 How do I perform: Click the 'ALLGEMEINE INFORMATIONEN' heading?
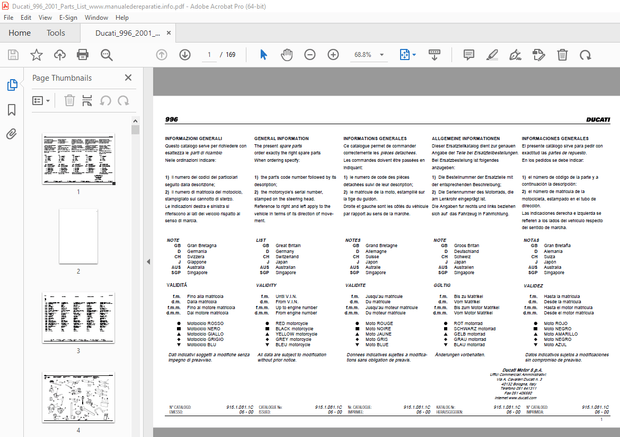[466, 138]
